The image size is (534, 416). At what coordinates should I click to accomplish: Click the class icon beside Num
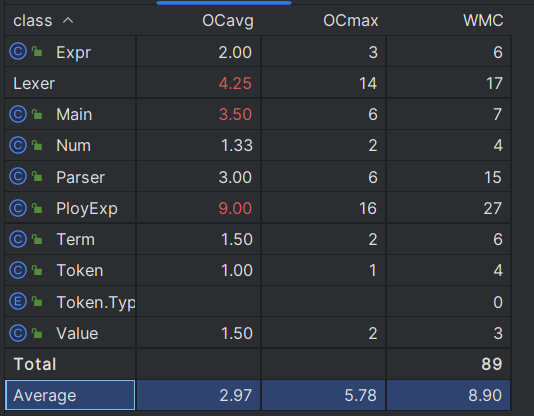click(18, 145)
